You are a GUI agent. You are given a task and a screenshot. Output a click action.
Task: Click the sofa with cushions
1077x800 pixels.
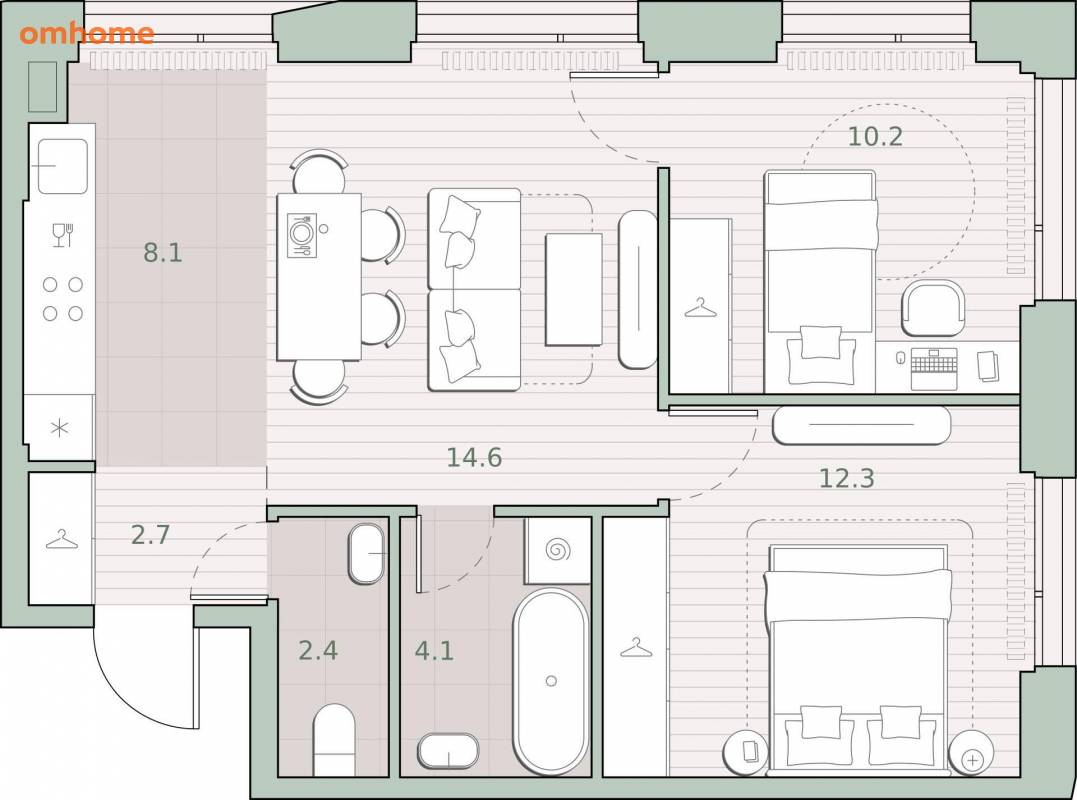(474, 290)
